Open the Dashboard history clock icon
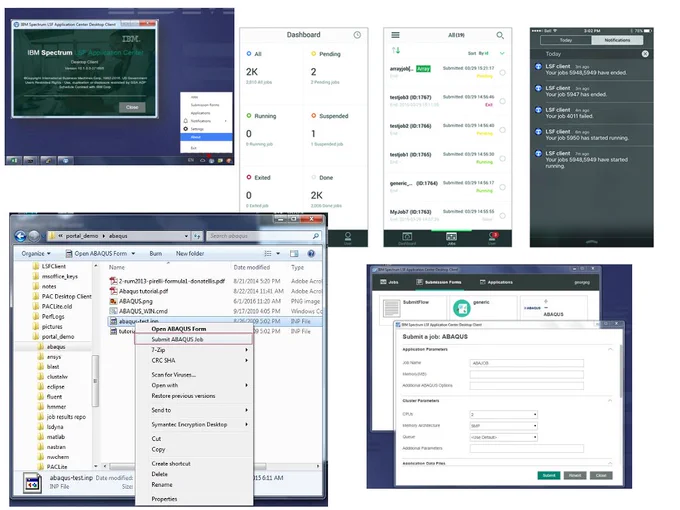Image resolution: width=680 pixels, height=510 pixels. (x=357, y=35)
